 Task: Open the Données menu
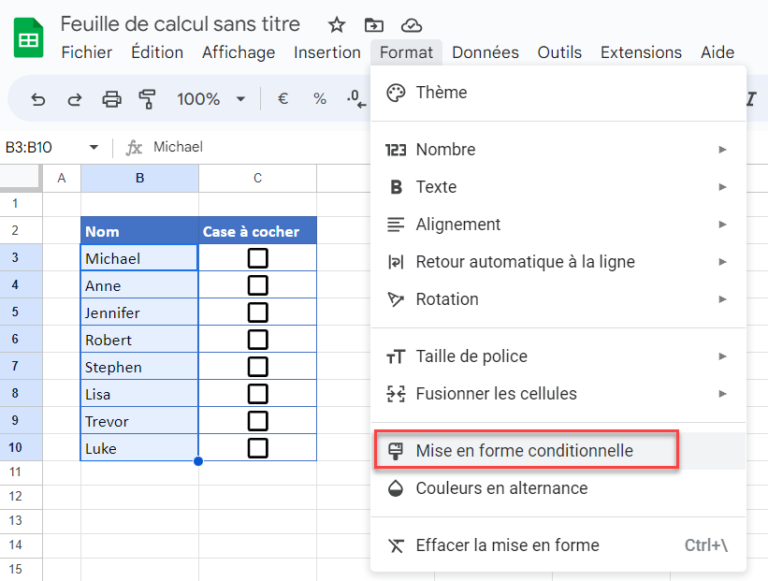point(485,52)
